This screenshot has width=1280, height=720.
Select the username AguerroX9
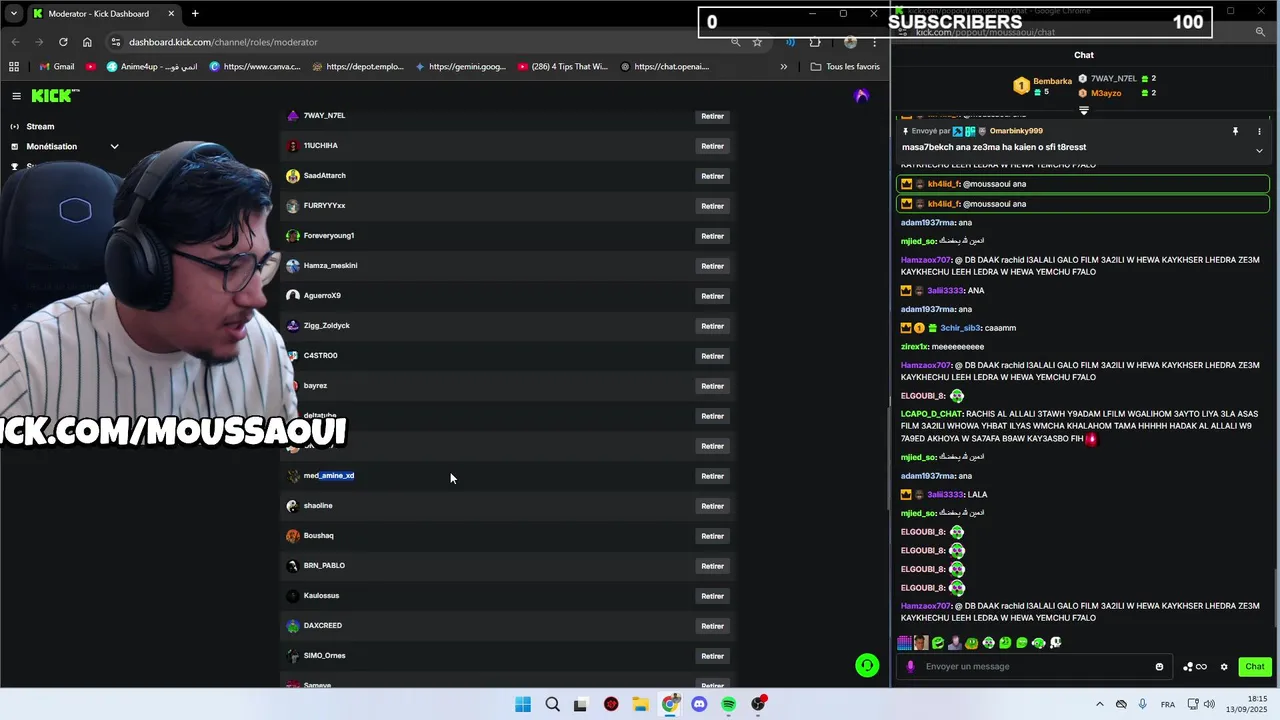[x=322, y=296]
